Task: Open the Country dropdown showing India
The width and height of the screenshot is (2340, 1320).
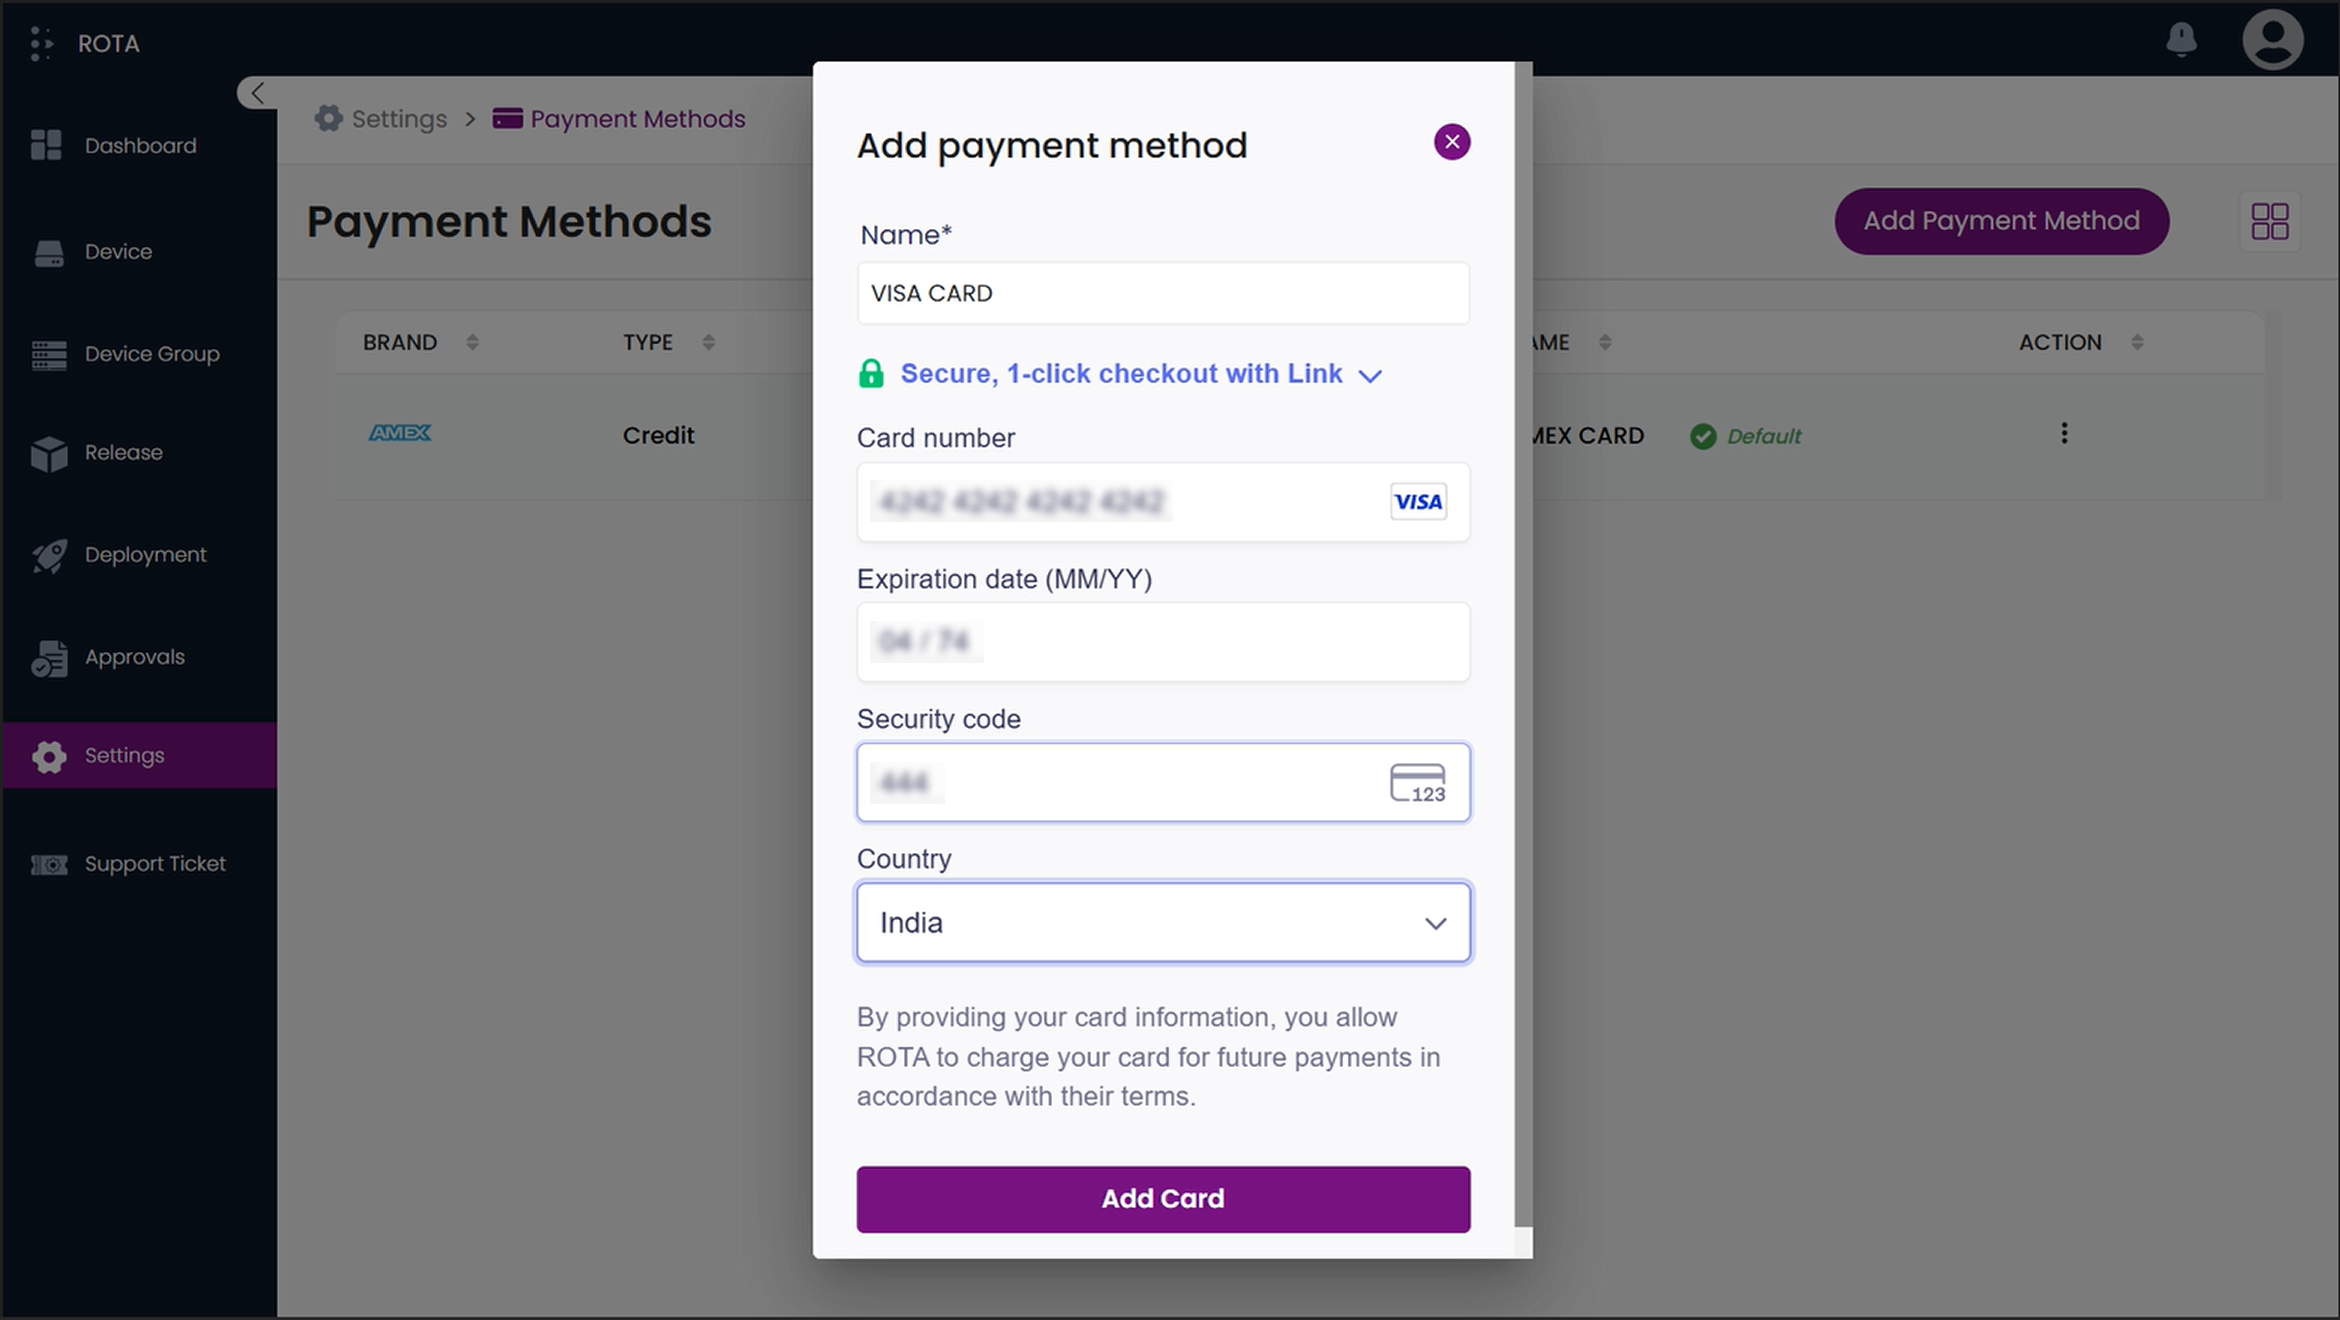Action: pyautogui.click(x=1162, y=922)
